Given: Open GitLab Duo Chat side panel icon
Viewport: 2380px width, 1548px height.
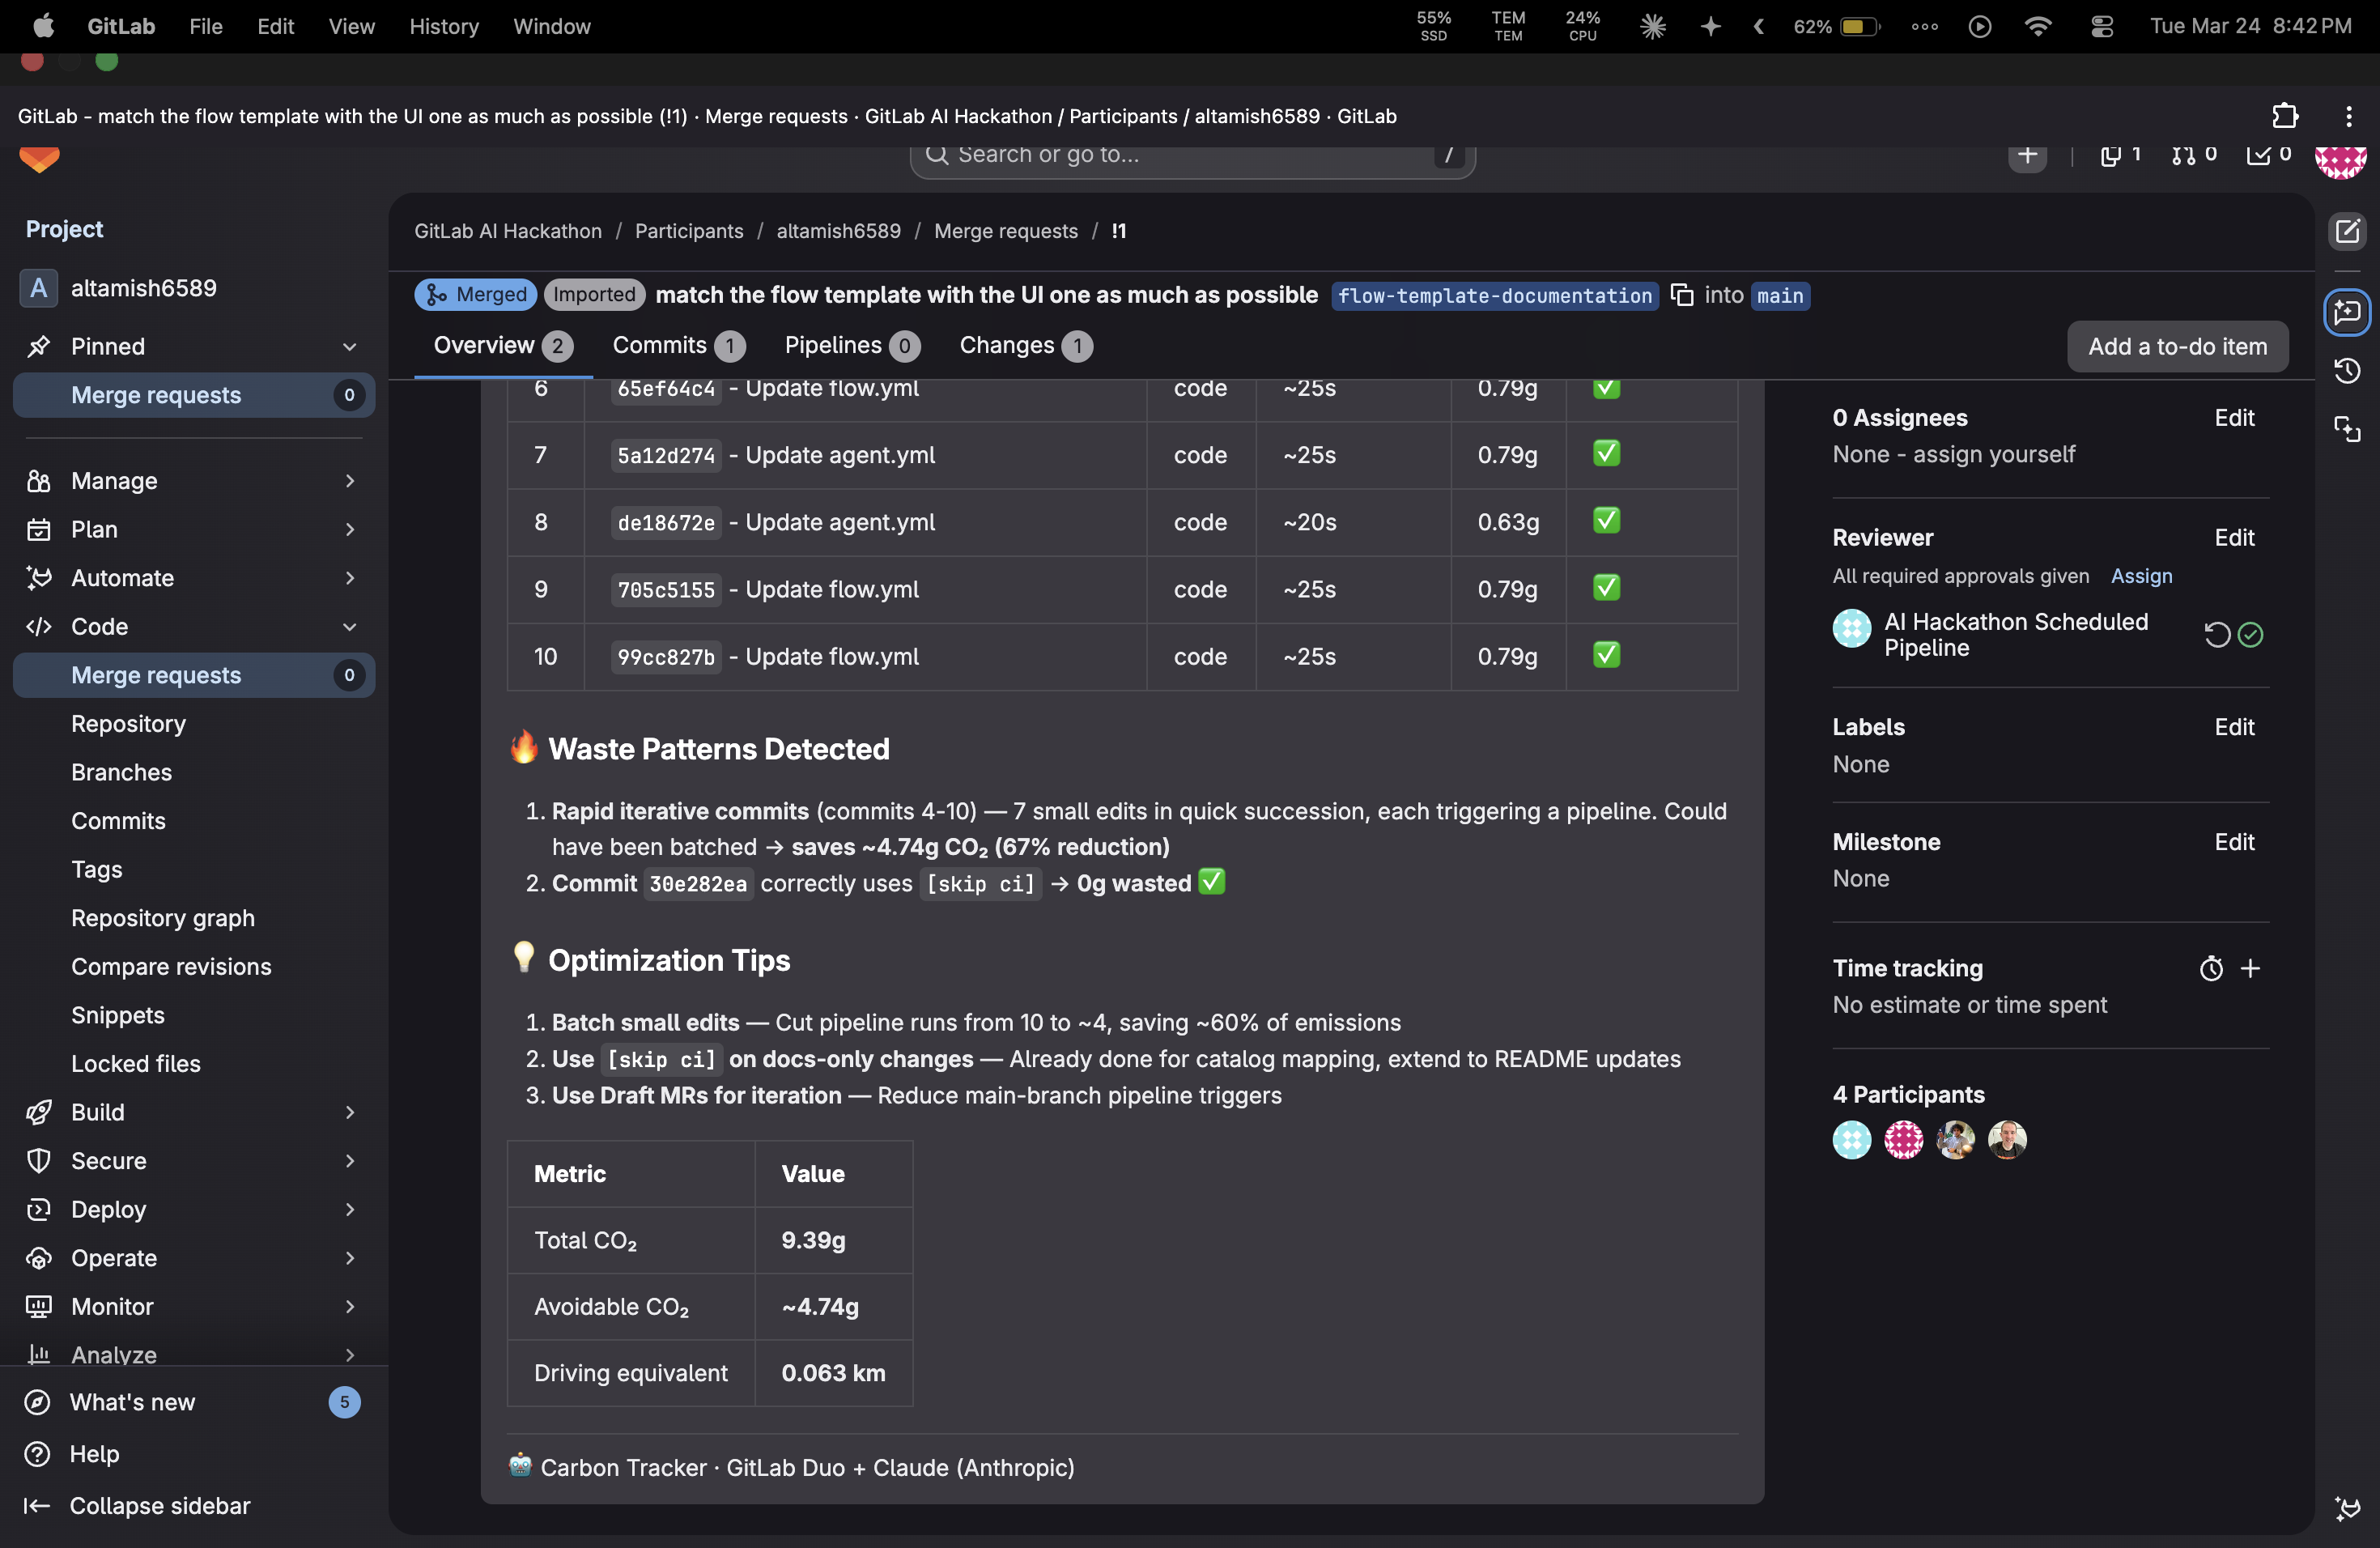Looking at the screenshot, I should coord(2346,313).
